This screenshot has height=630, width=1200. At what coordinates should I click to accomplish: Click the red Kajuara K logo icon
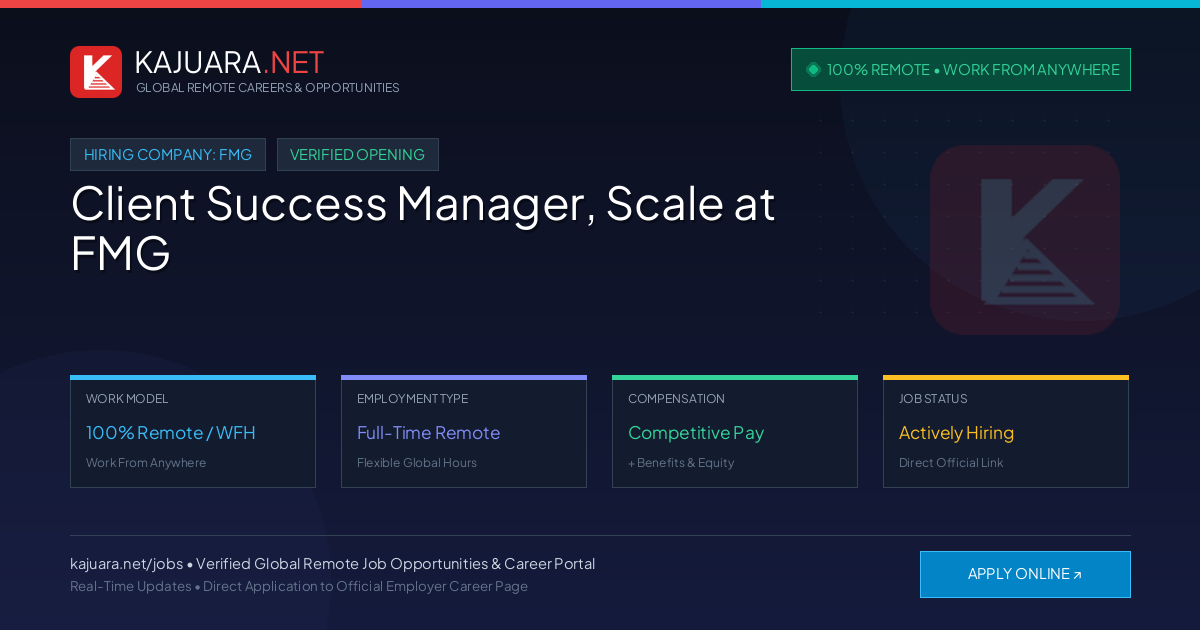[96, 72]
